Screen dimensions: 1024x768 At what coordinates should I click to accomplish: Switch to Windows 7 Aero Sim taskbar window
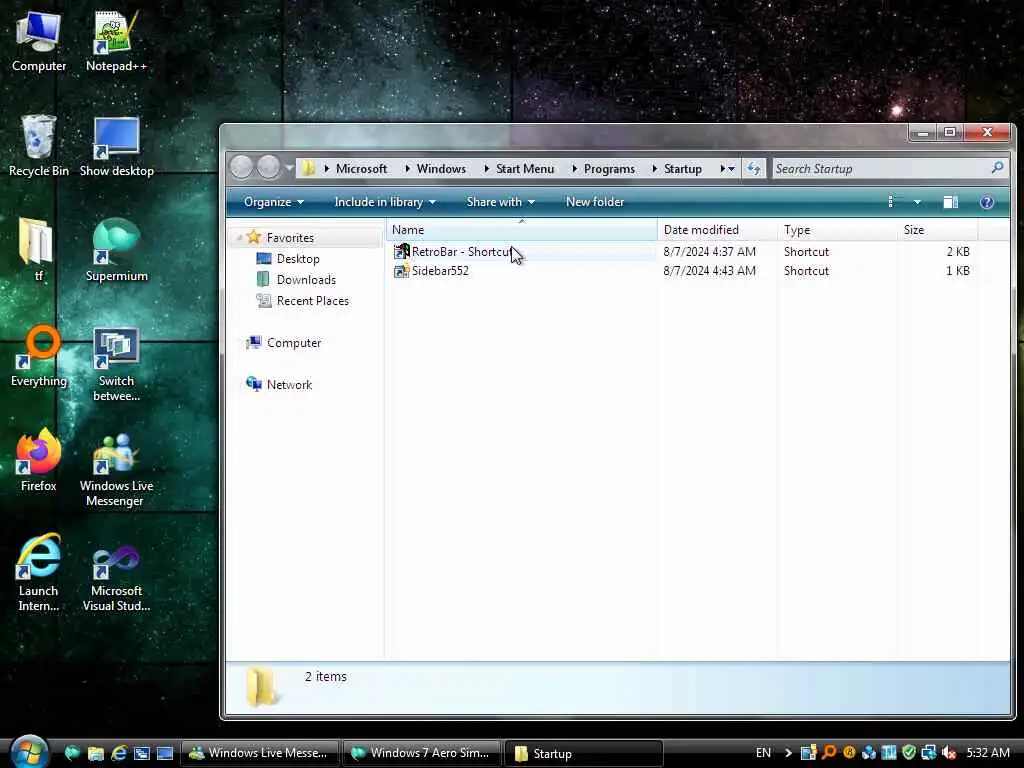pyautogui.click(x=421, y=753)
